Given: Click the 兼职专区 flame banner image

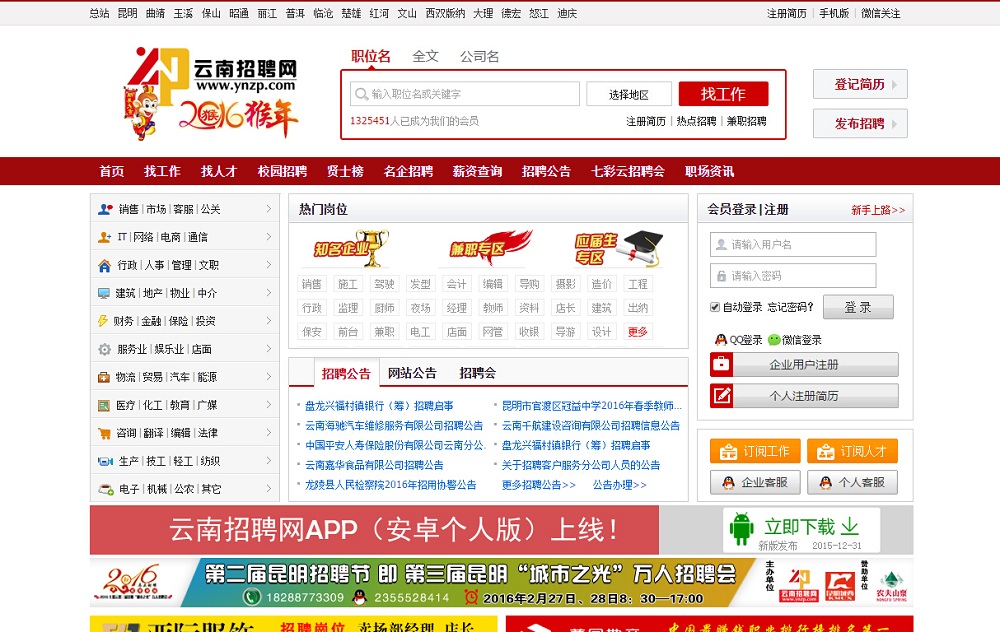Looking at the screenshot, I should (490, 248).
